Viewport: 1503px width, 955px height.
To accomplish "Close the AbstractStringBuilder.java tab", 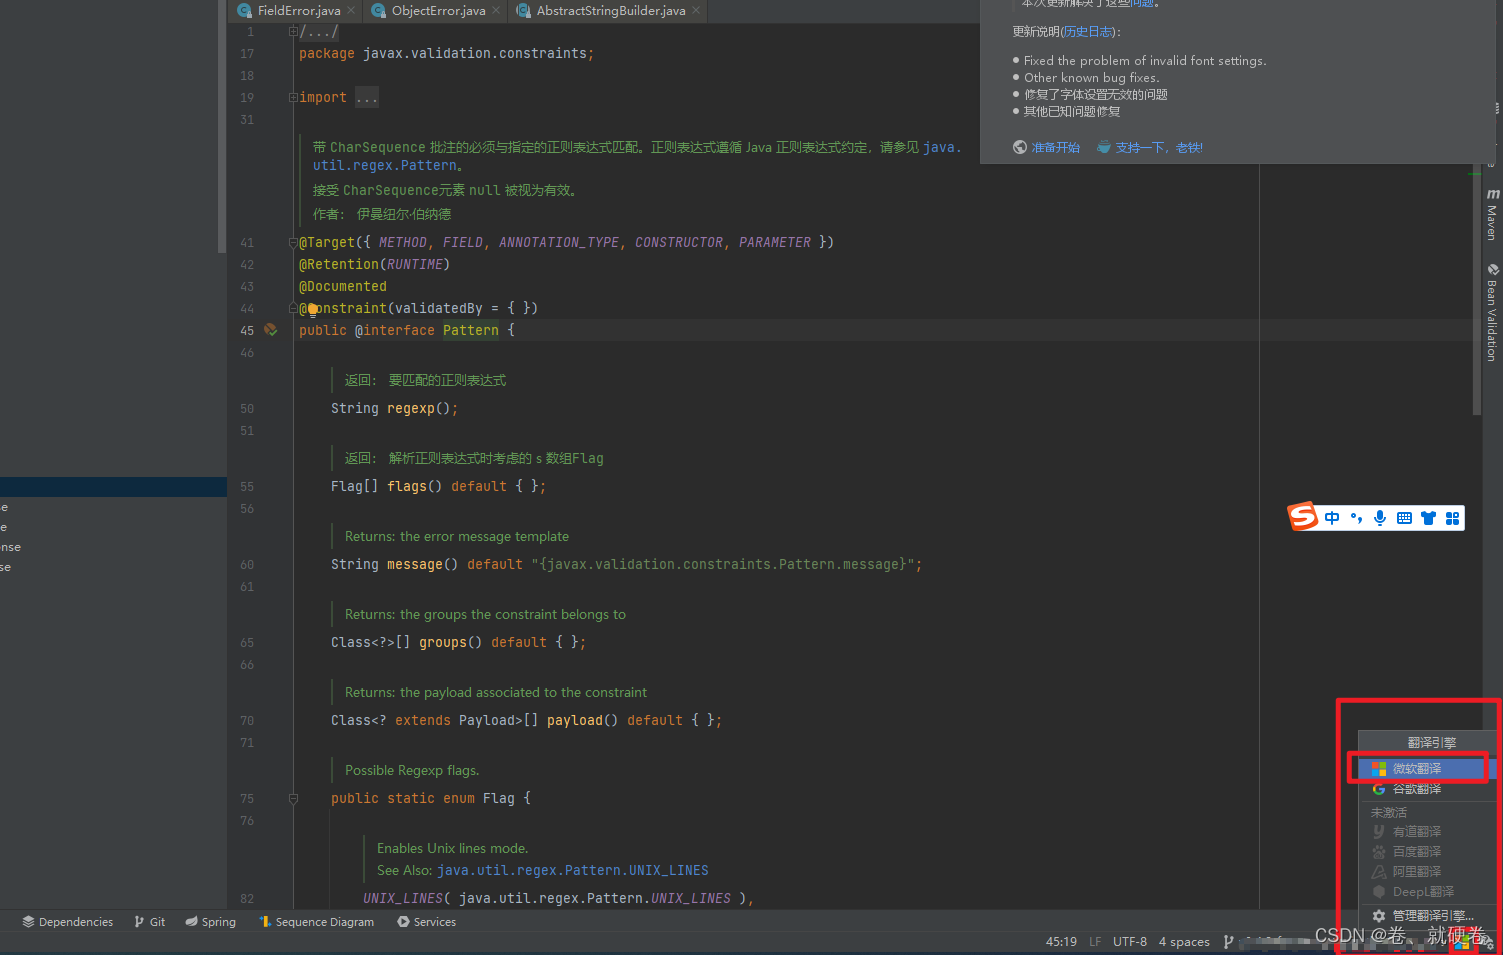I will [696, 10].
